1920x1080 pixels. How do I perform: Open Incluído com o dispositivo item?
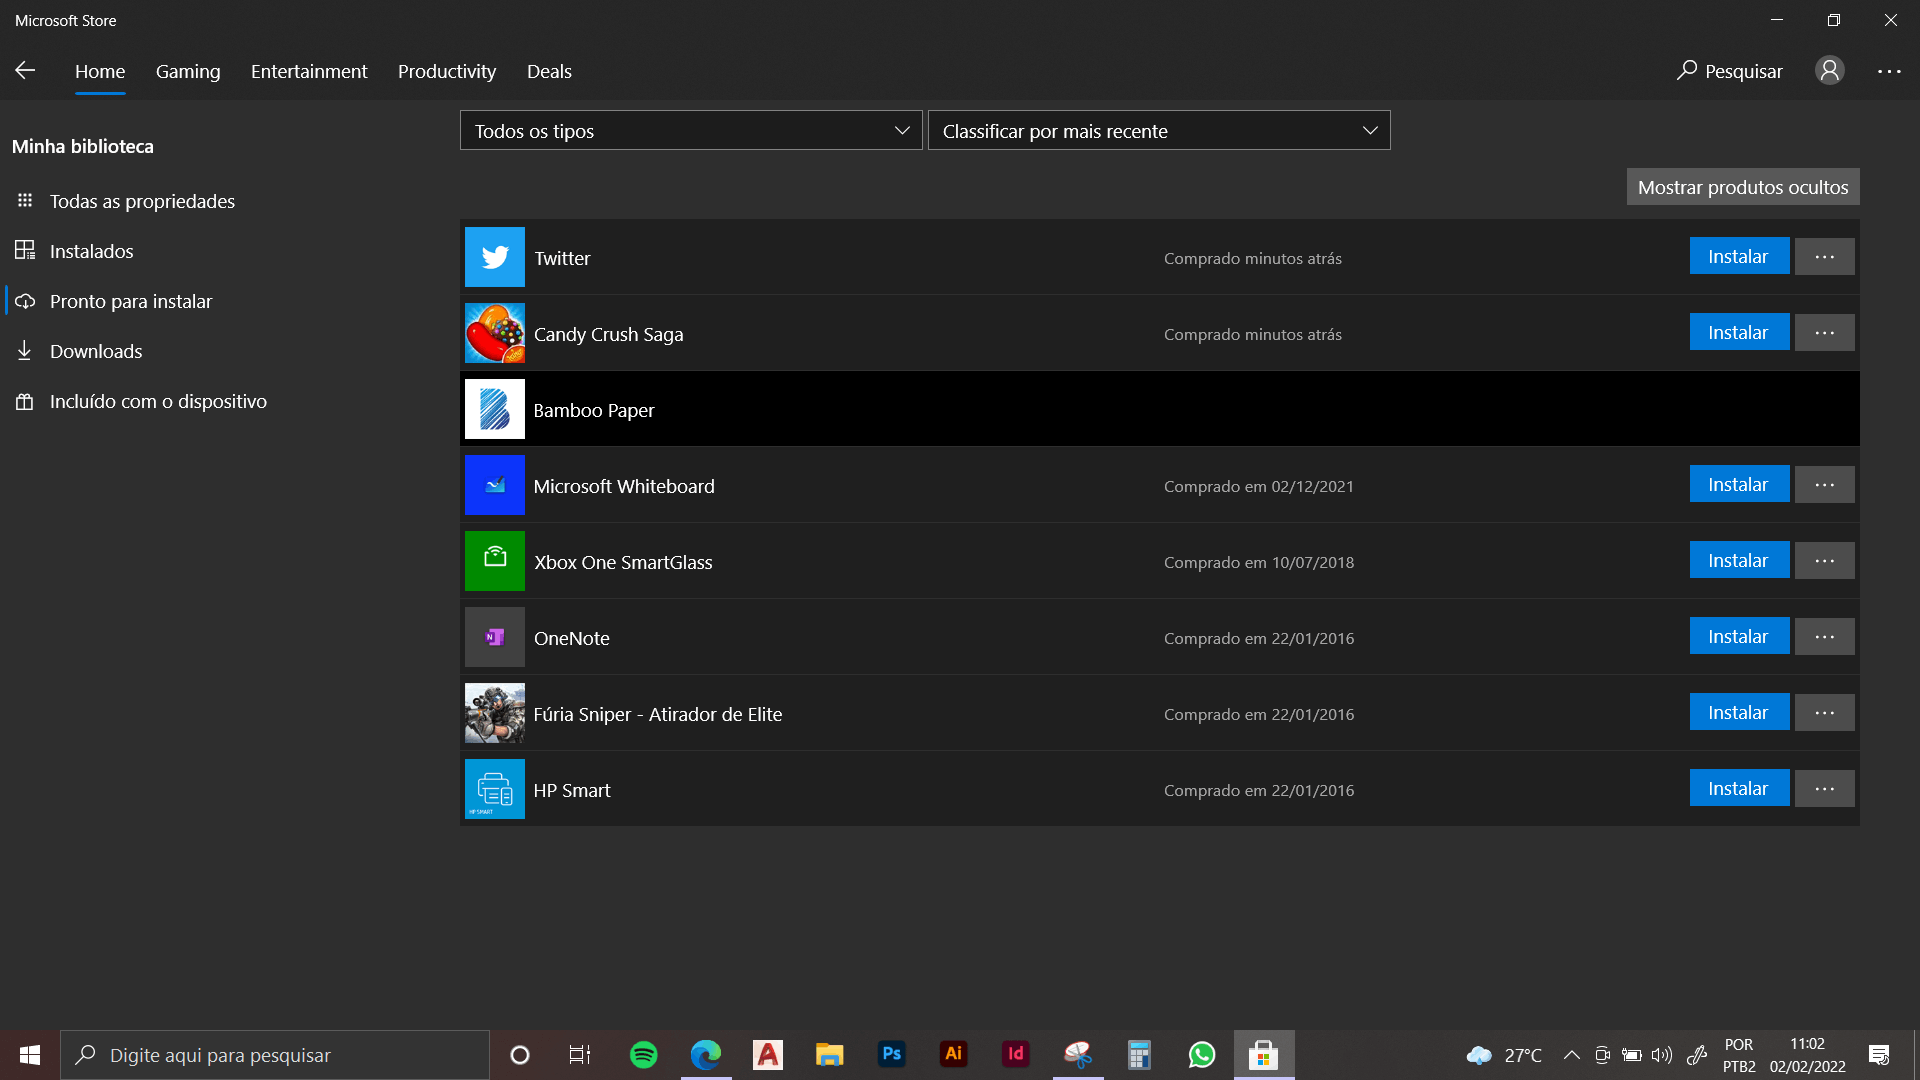158,401
